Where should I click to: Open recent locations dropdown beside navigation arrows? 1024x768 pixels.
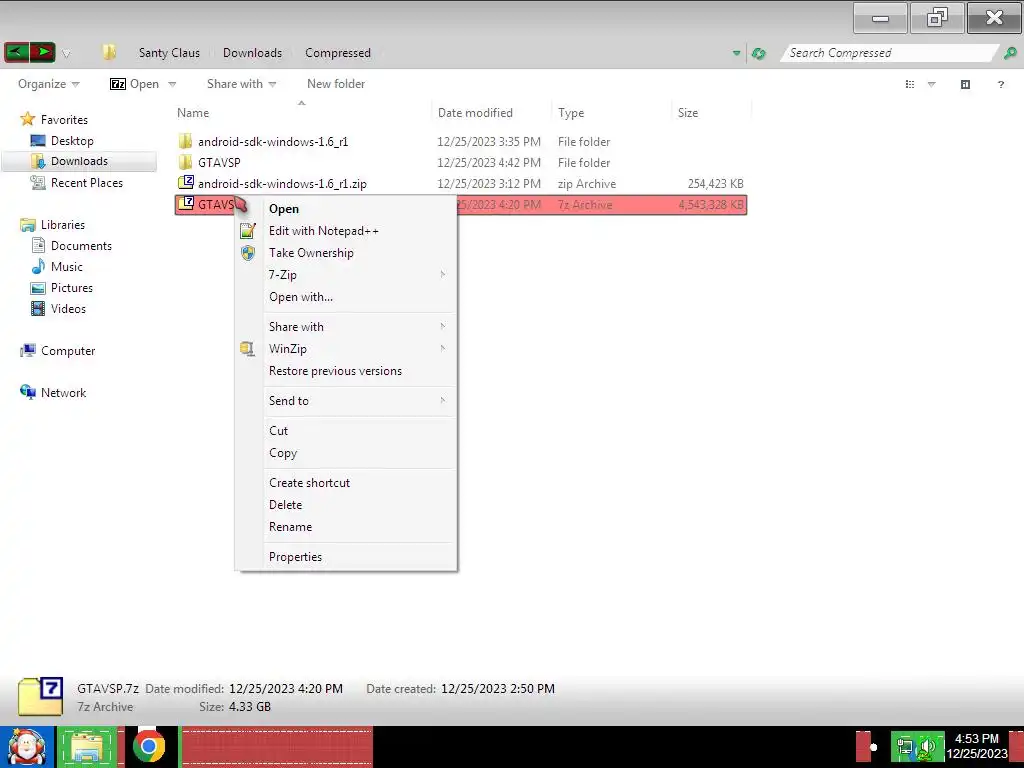66,54
